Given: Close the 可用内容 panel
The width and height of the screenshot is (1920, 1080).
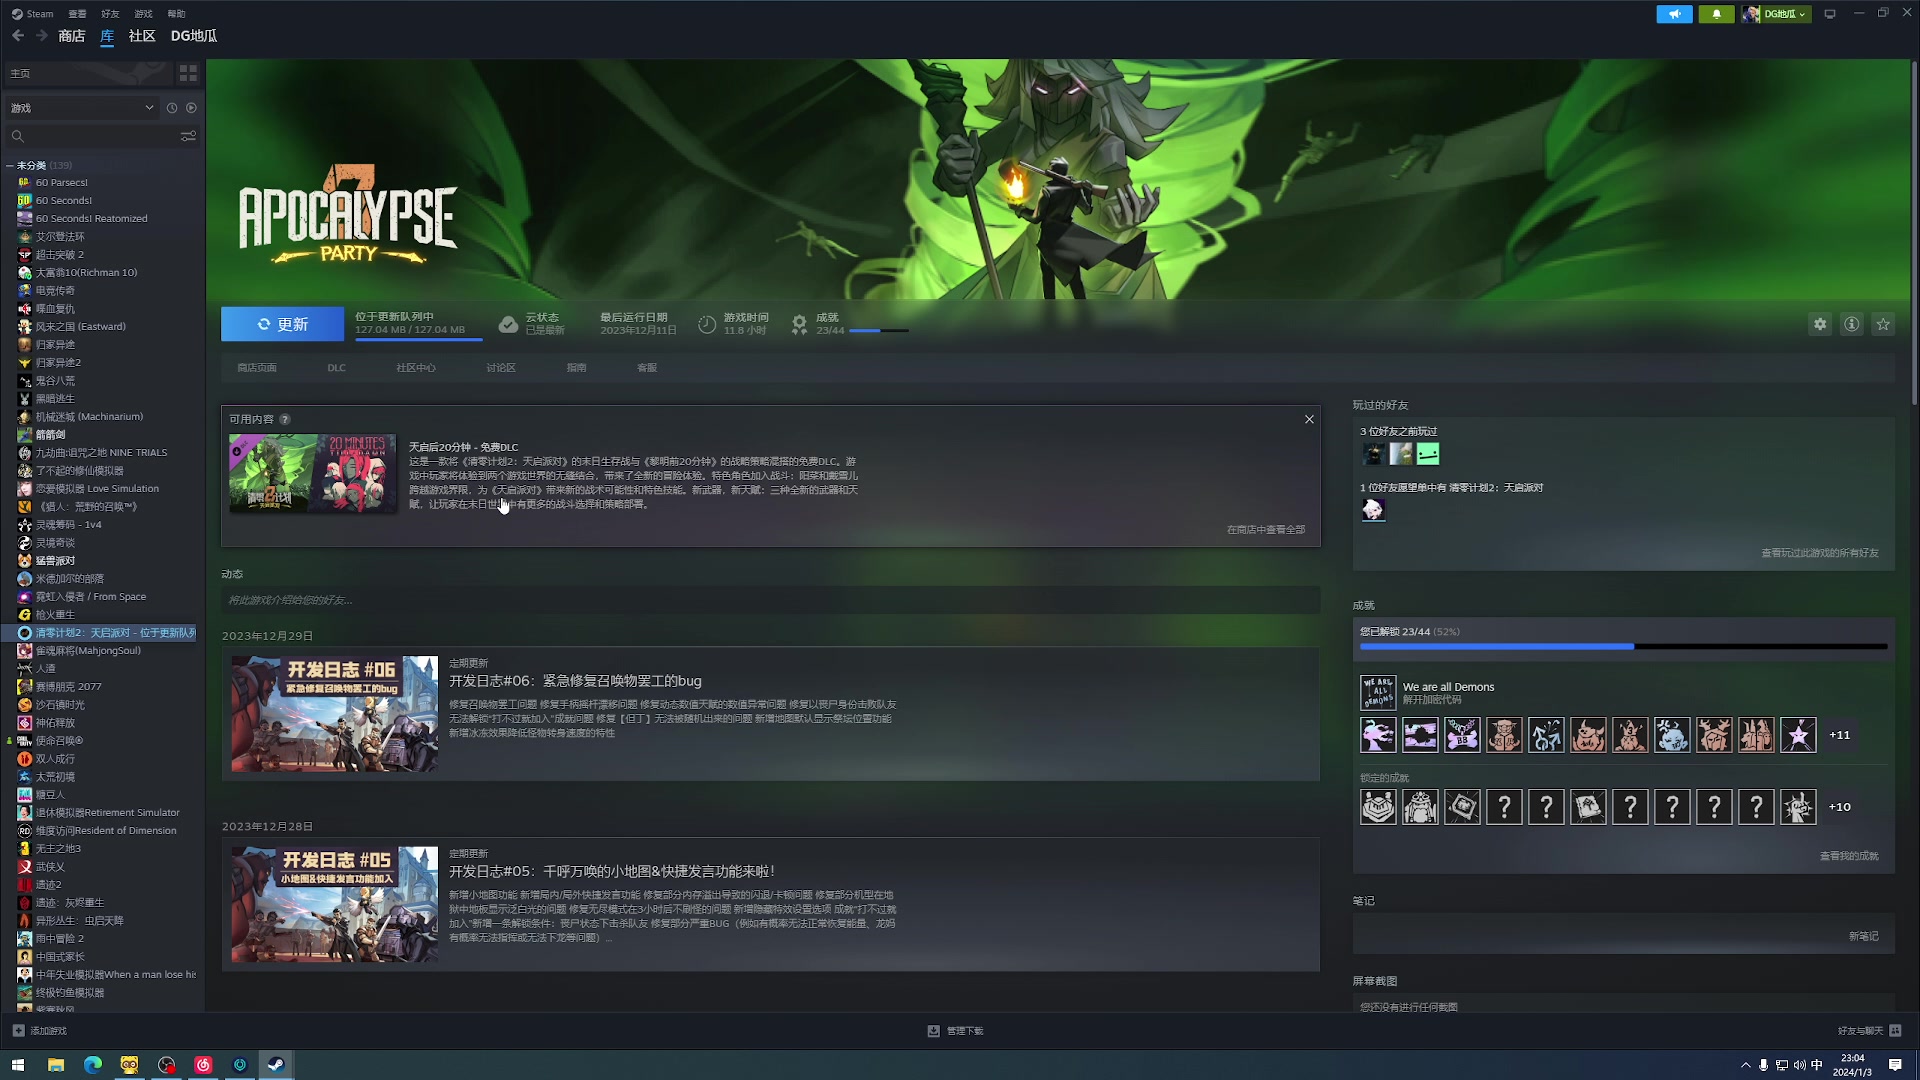Looking at the screenshot, I should (1309, 419).
